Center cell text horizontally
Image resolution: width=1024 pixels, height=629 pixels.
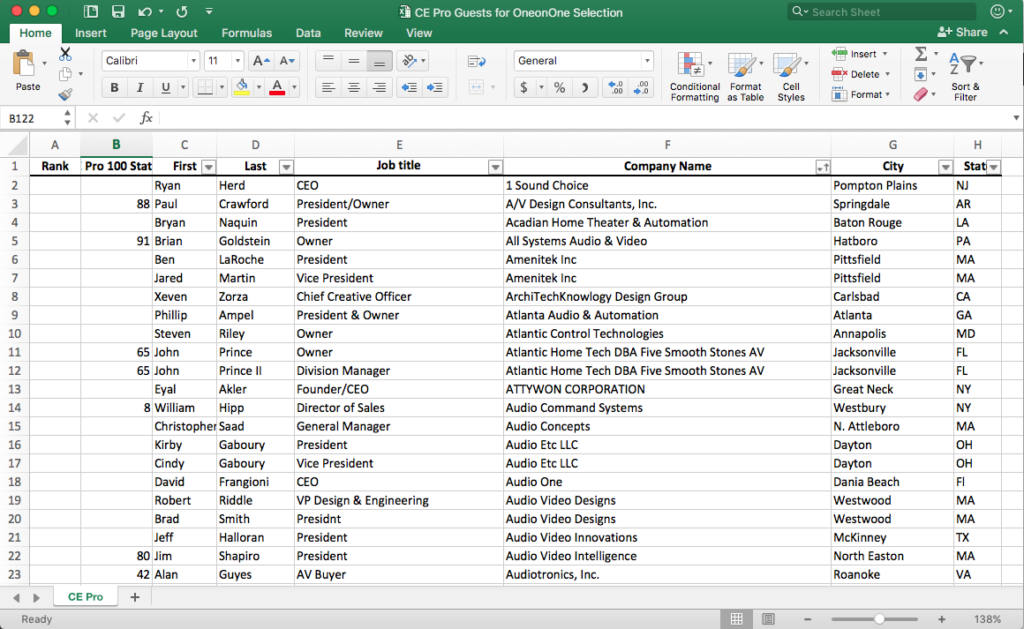tap(353, 88)
